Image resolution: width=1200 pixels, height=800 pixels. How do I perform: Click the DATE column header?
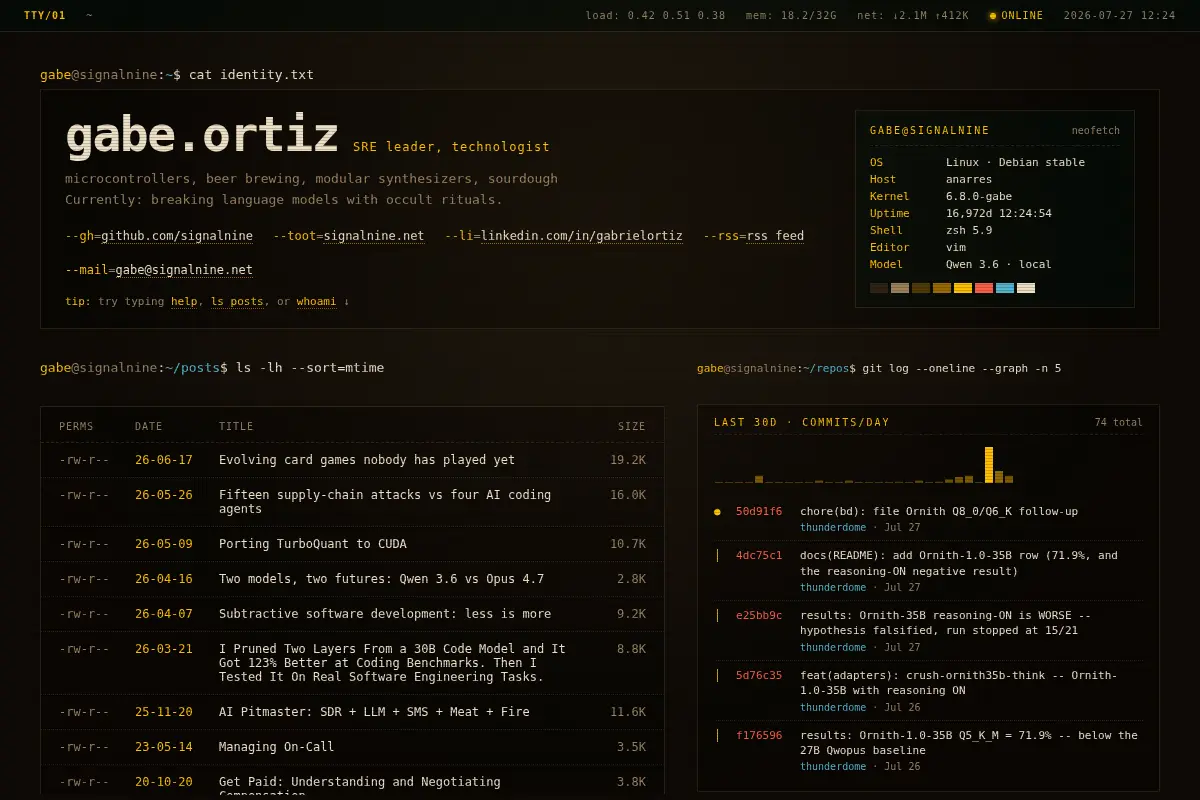tap(149, 426)
